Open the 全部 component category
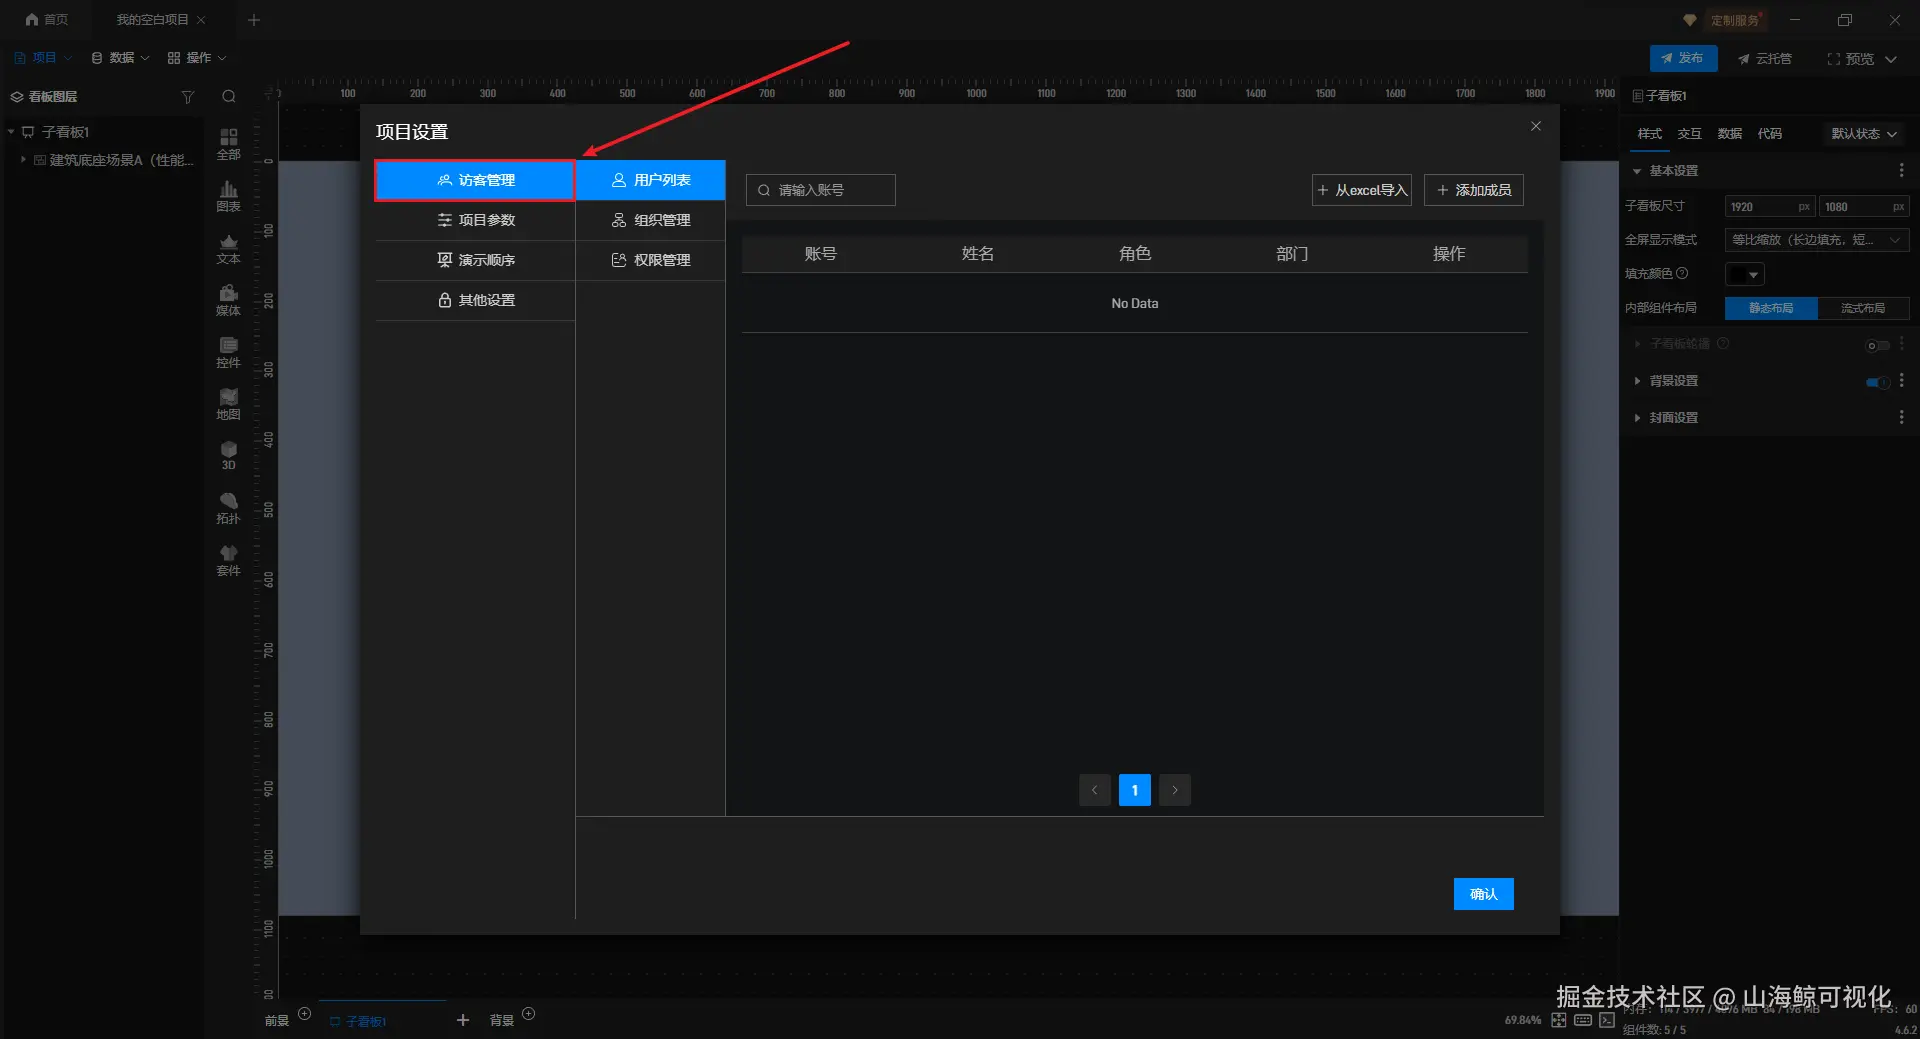Viewport: 1920px width, 1039px height. click(229, 143)
